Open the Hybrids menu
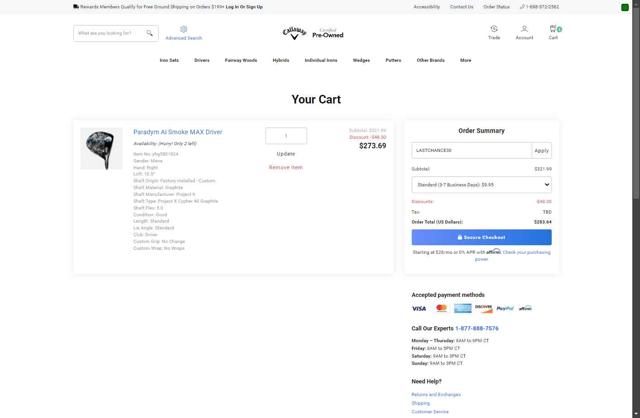Viewport: 640px width, 418px height. [x=281, y=60]
